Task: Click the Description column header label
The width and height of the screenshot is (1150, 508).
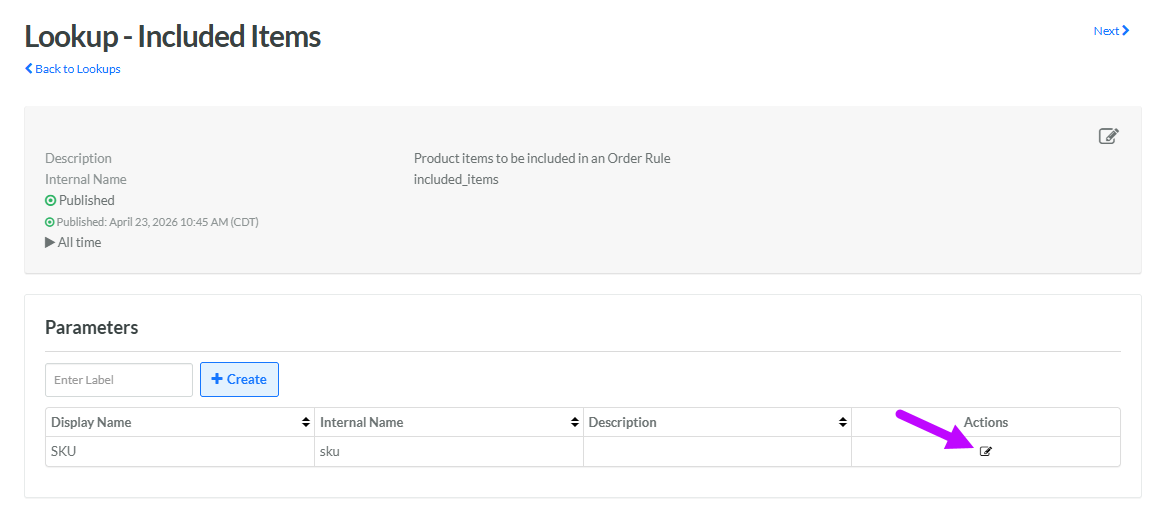Action: pos(622,423)
